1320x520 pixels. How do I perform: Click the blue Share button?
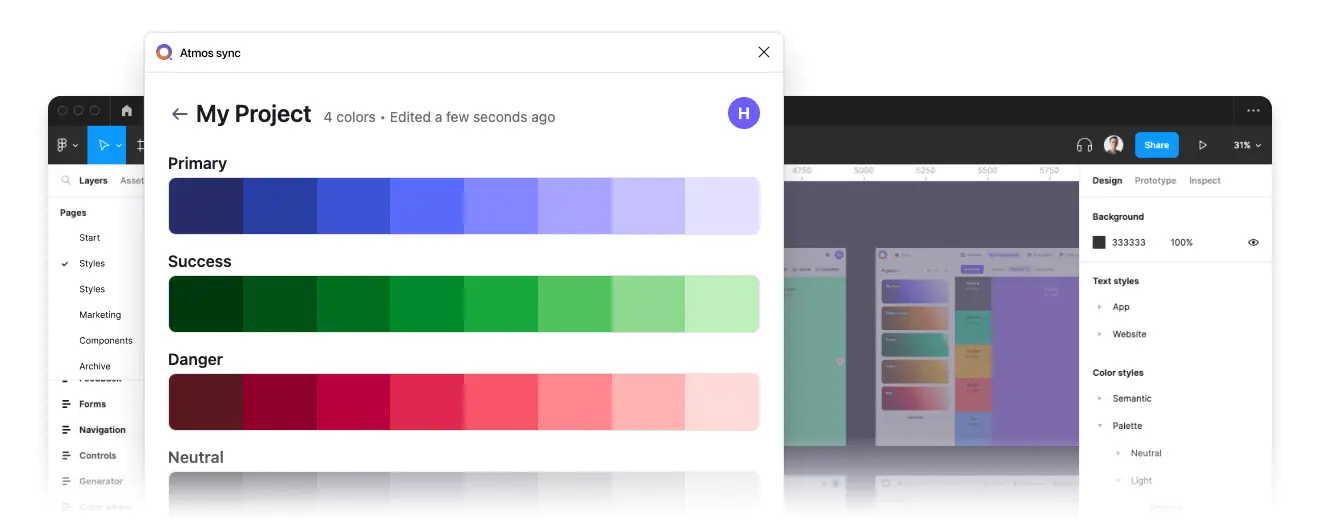pos(1157,145)
